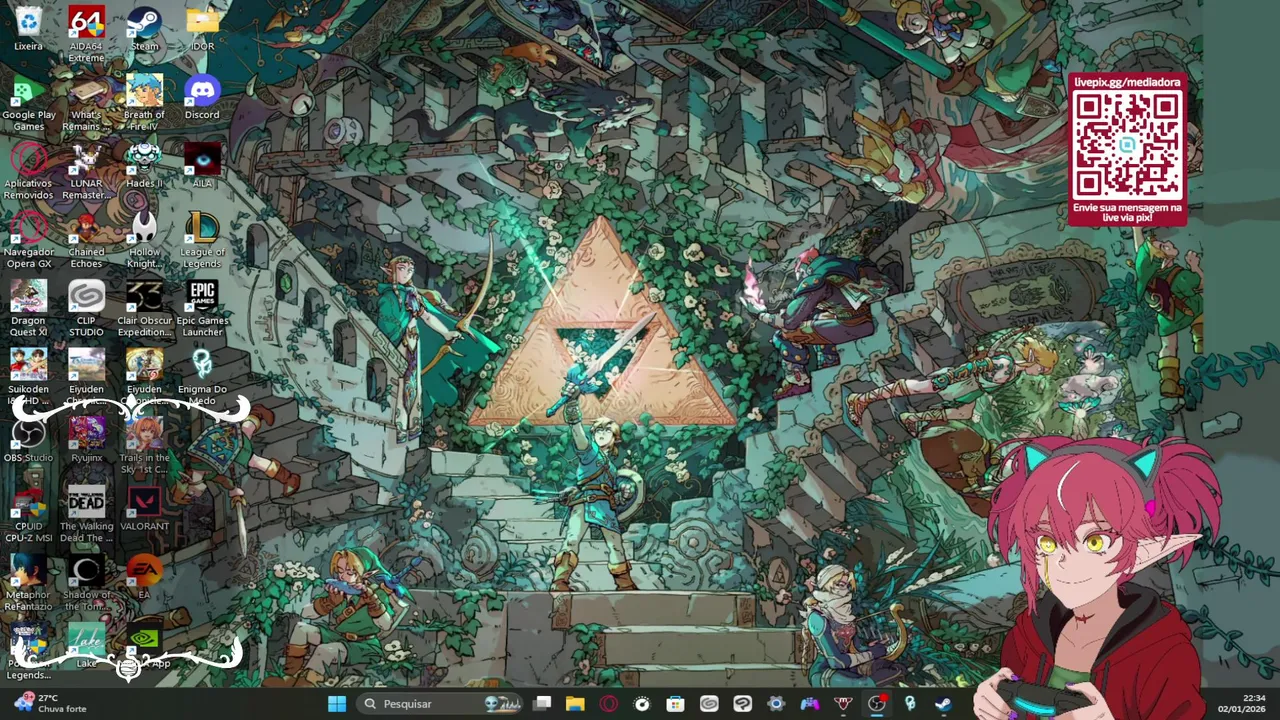
Task: Select the Dragon Quest XI icon
Action: pos(28,309)
